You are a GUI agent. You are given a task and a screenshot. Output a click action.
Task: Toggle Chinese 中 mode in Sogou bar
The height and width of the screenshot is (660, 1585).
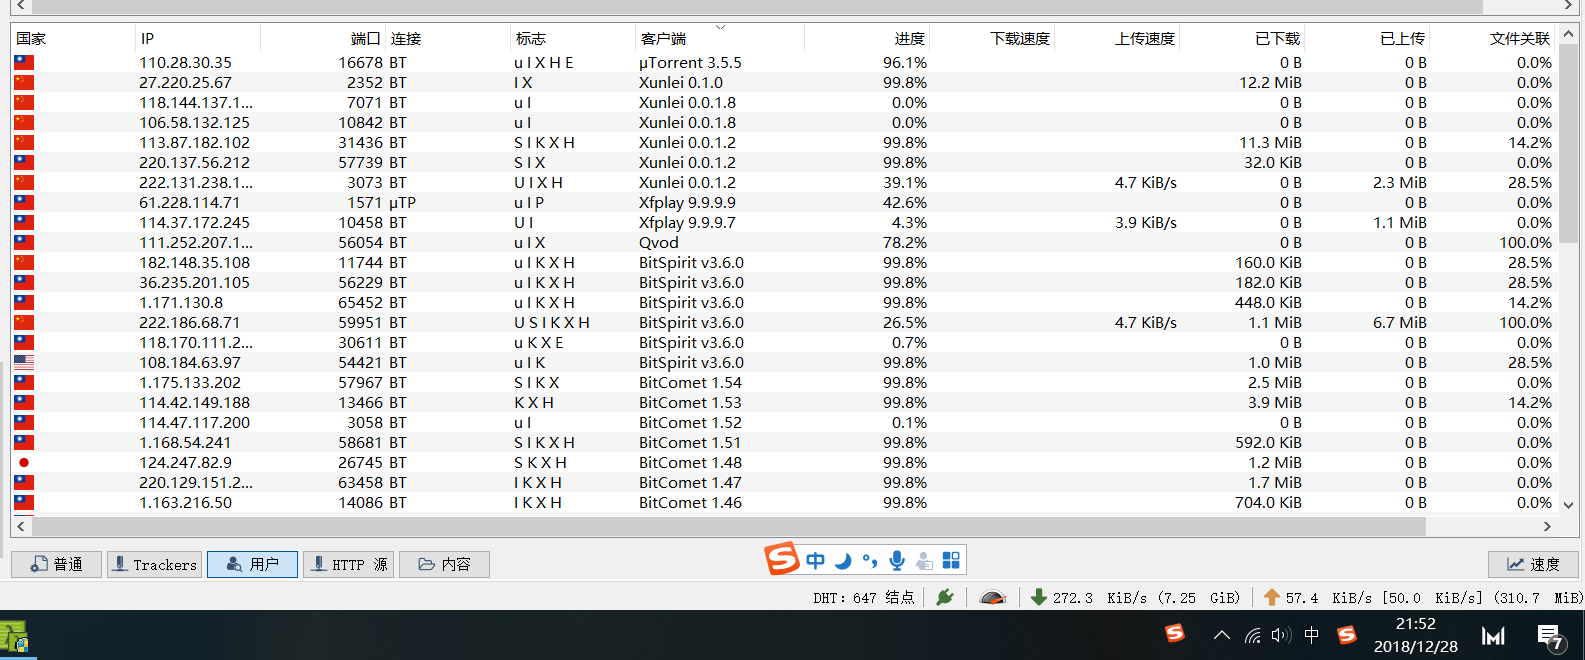click(x=816, y=560)
